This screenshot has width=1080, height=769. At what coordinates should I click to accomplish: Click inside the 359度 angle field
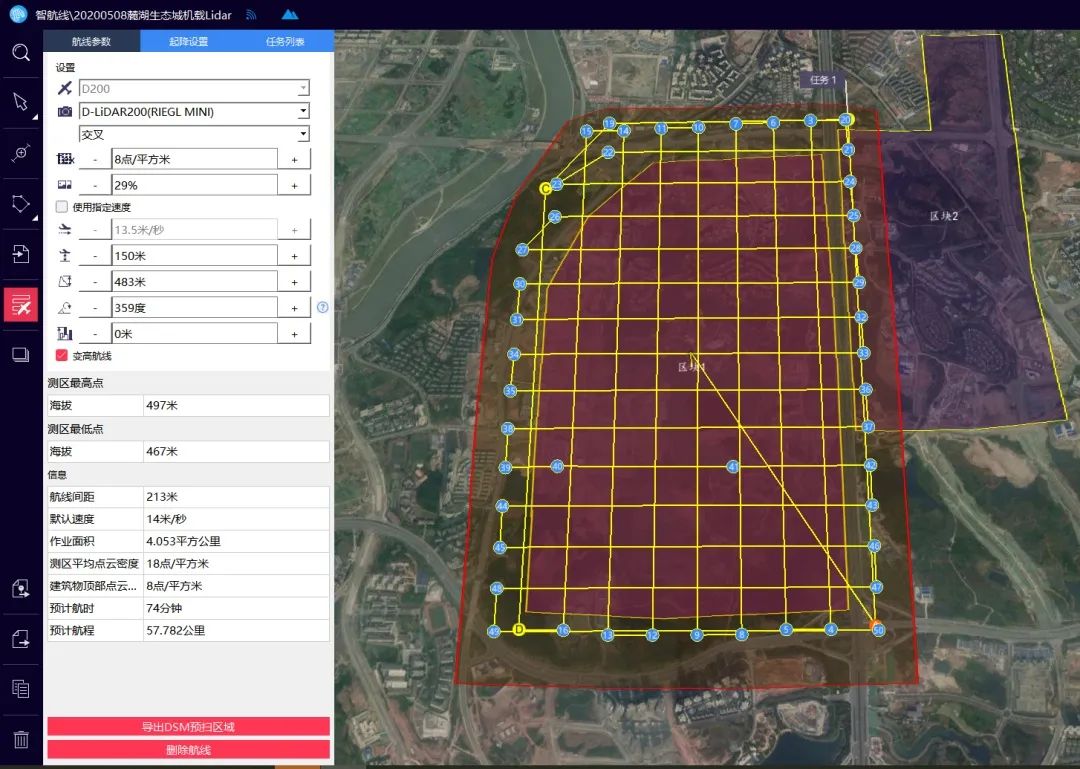pyautogui.click(x=194, y=308)
